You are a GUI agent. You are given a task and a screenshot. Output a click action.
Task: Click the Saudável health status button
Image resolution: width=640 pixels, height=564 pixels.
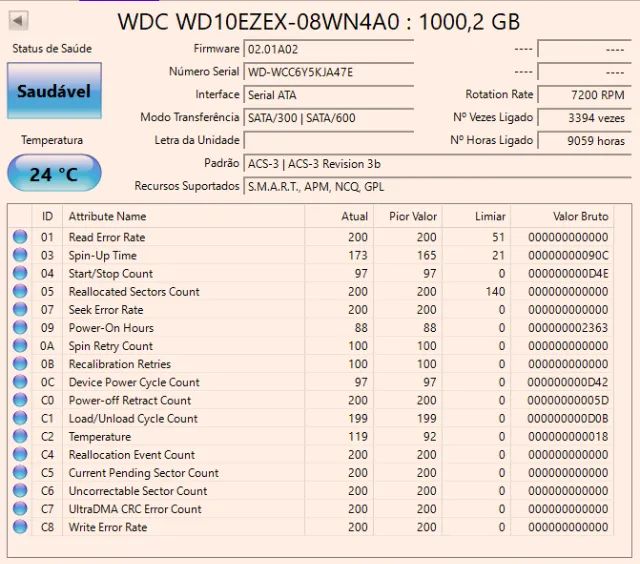(54, 91)
